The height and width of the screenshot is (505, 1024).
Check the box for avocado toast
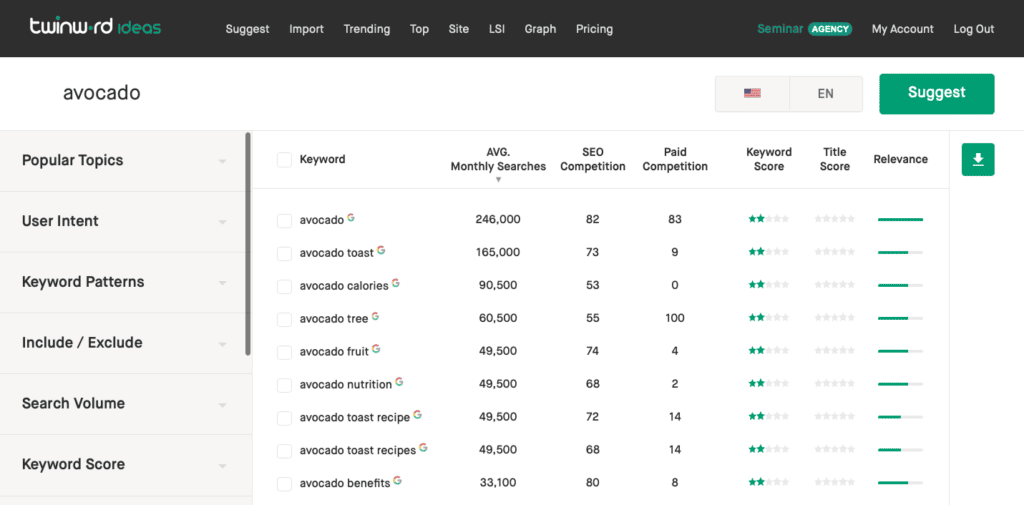(284, 253)
